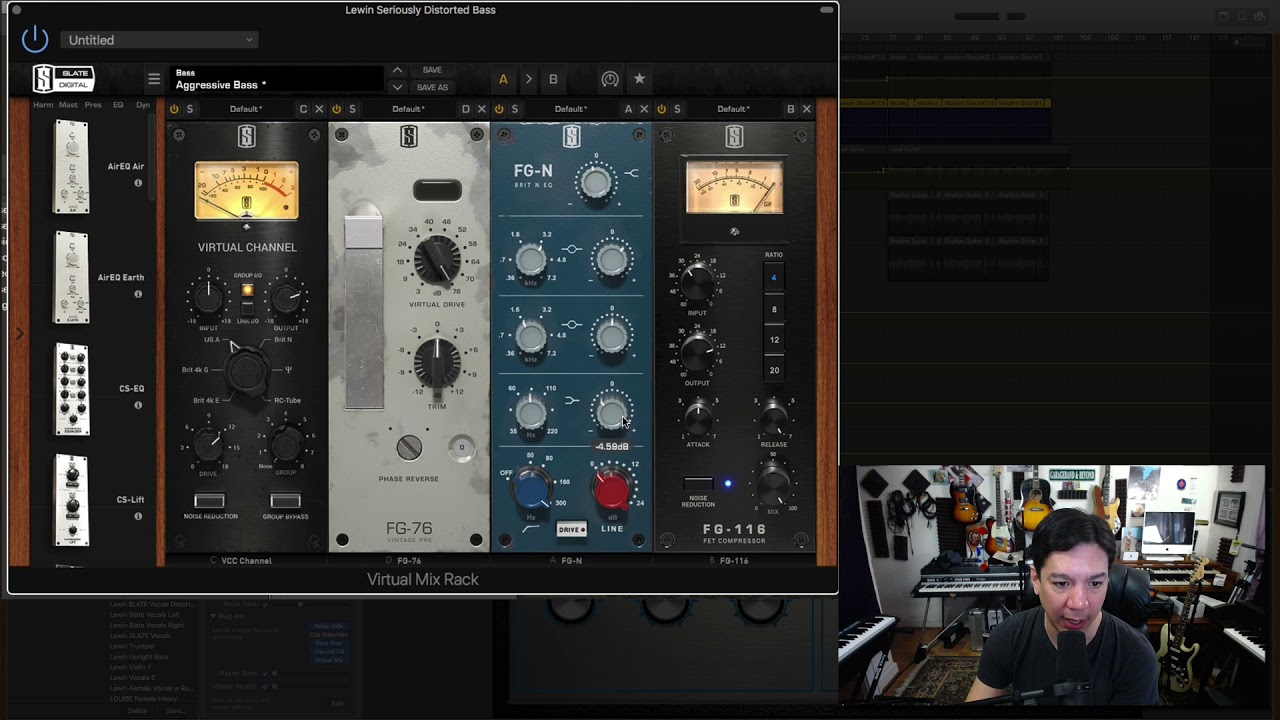The width and height of the screenshot is (1280, 720).
Task: Toggle FG-116 Noise Reduction button
Action: (x=698, y=484)
